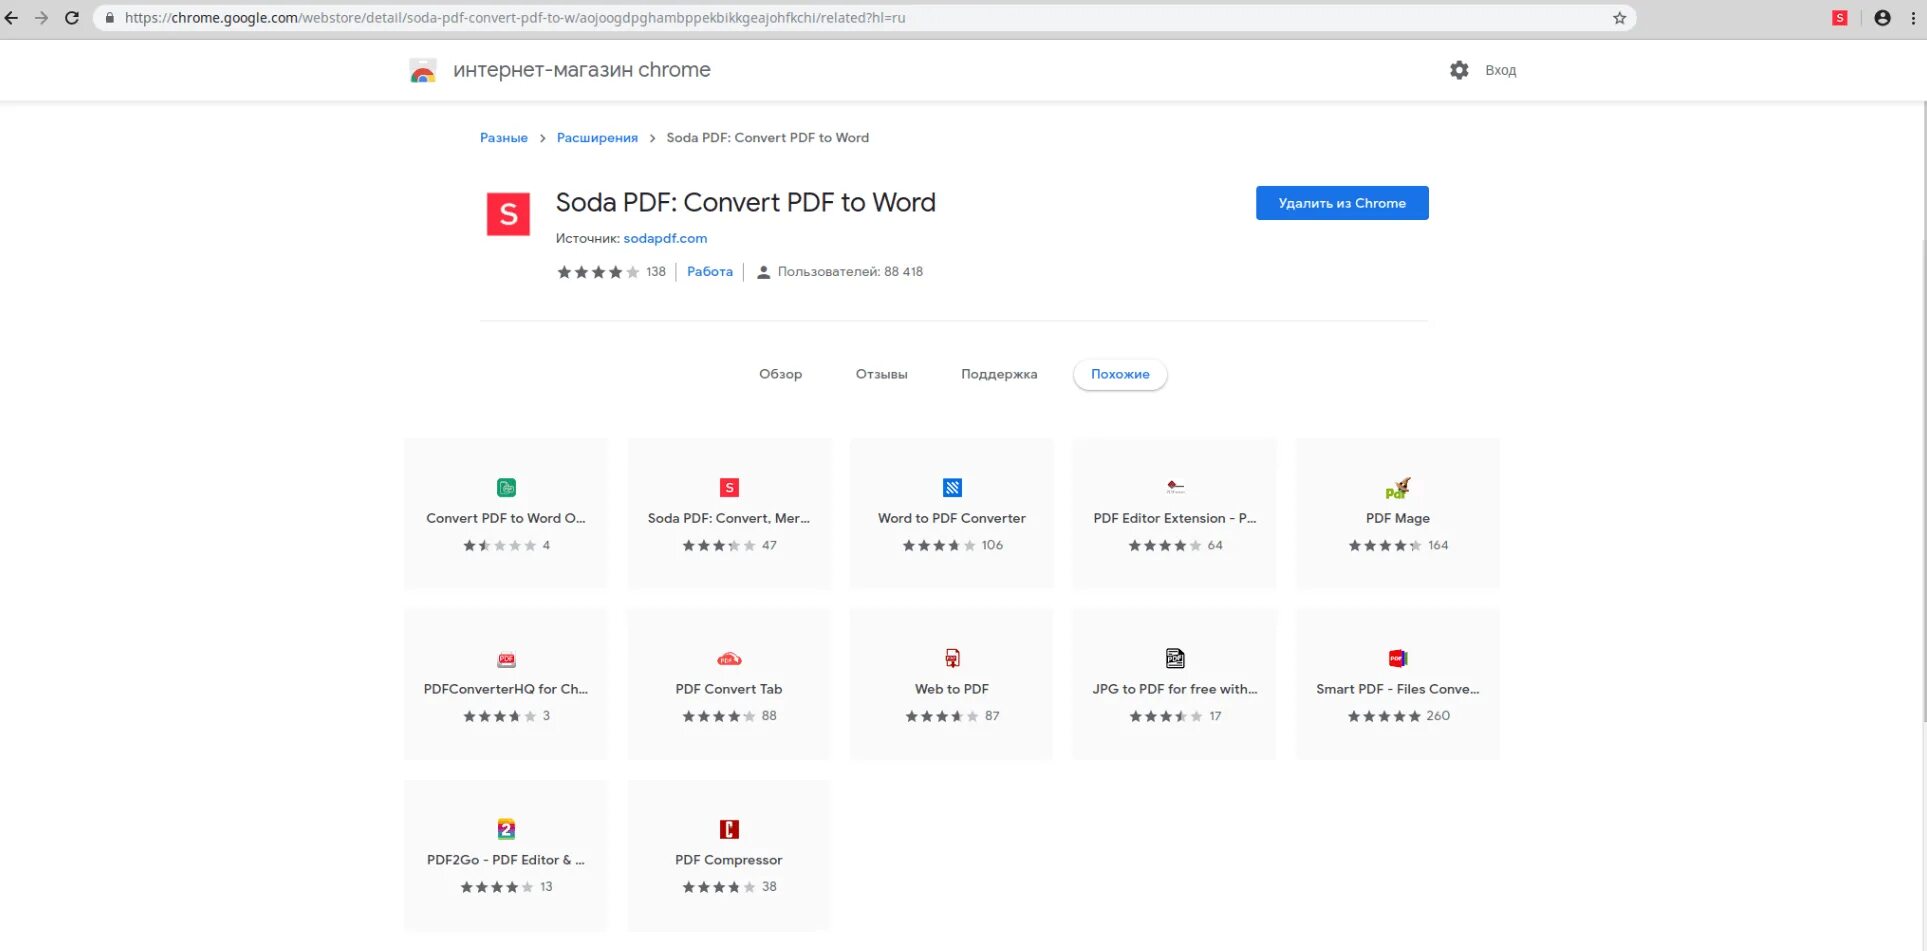1927x951 pixels.
Task: Bookmark page with the star icon
Action: point(1619,18)
